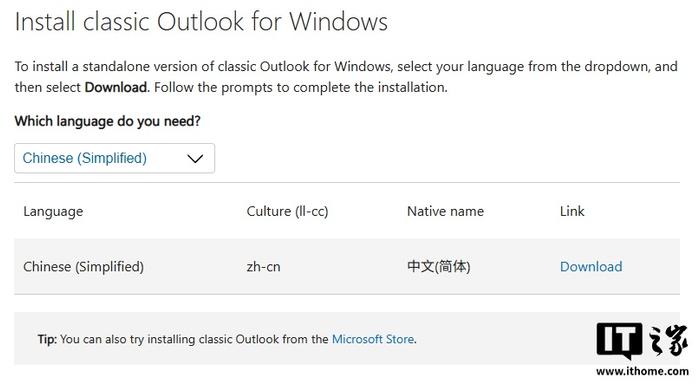Click the black IT logo icon
This screenshot has width=700, height=384.
pyautogui.click(x=619, y=341)
